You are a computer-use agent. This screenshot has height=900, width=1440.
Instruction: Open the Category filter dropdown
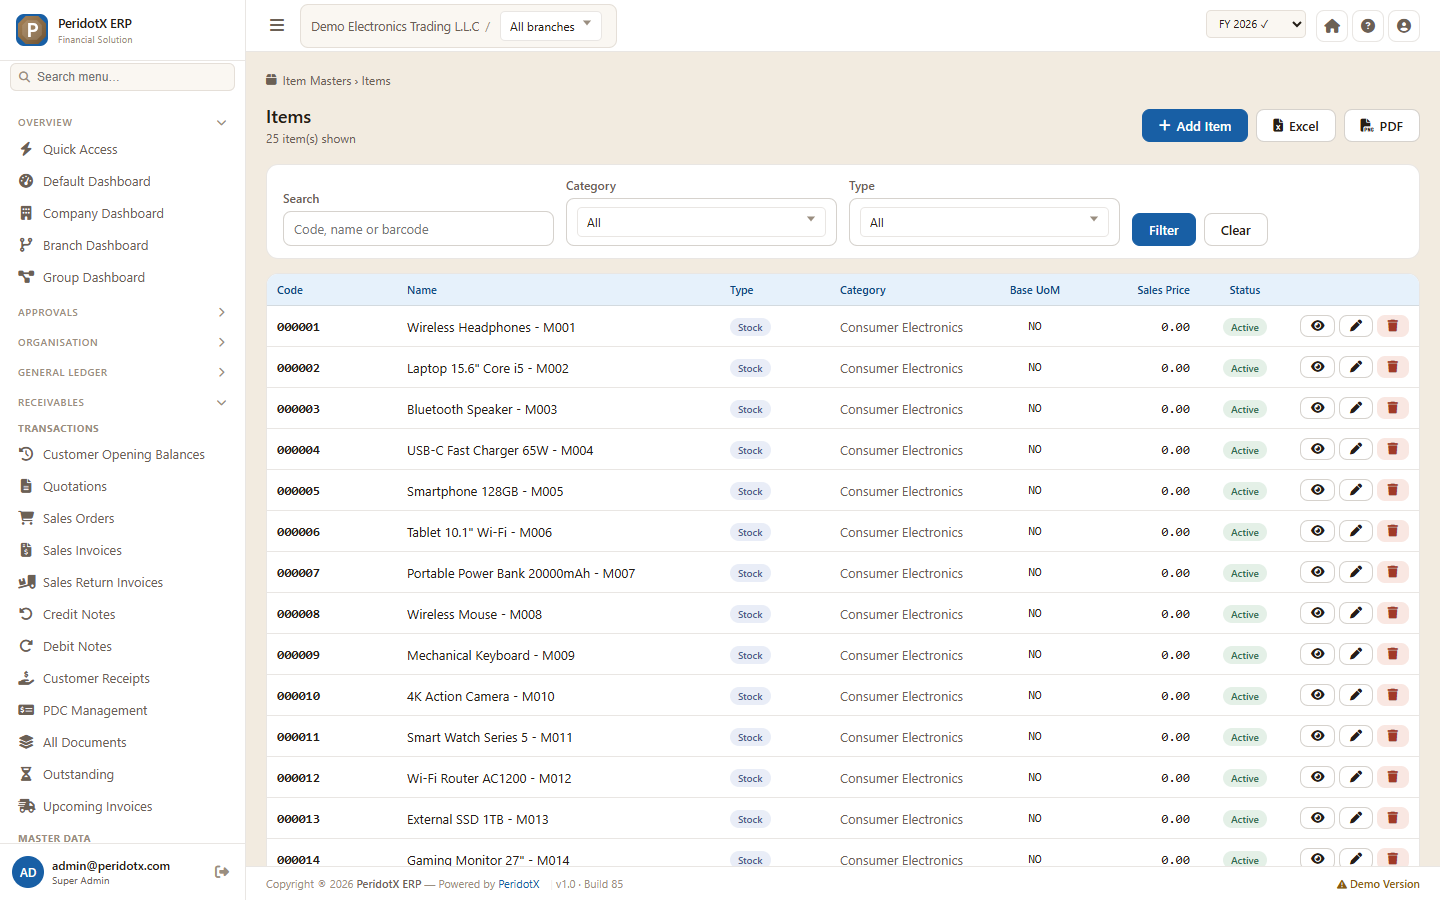tap(701, 222)
